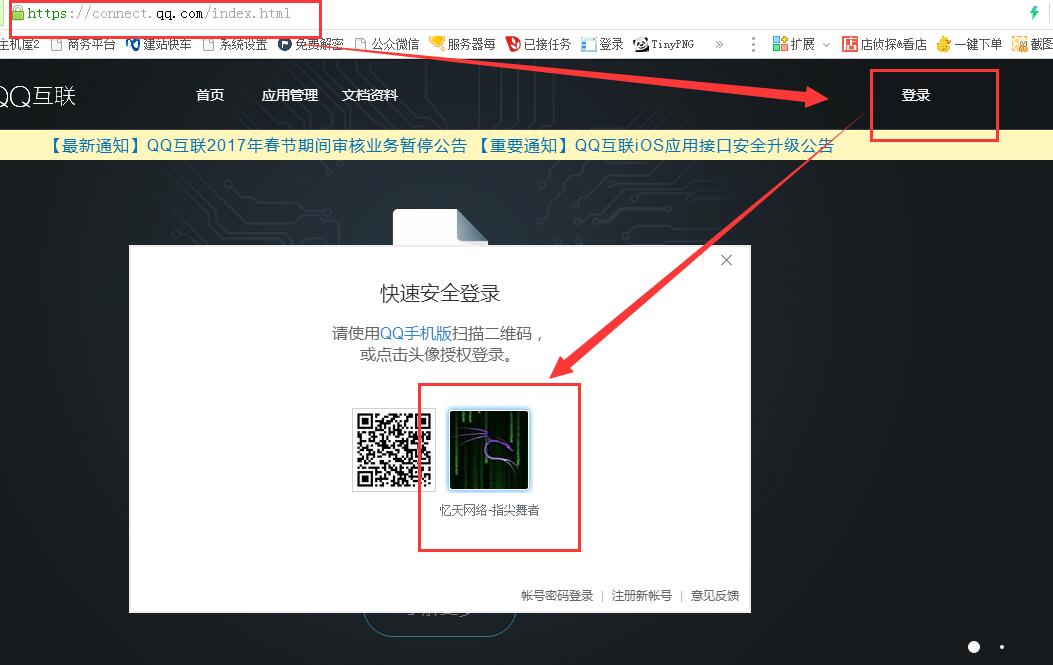Switch to 帐号密码登录

pyautogui.click(x=557, y=596)
